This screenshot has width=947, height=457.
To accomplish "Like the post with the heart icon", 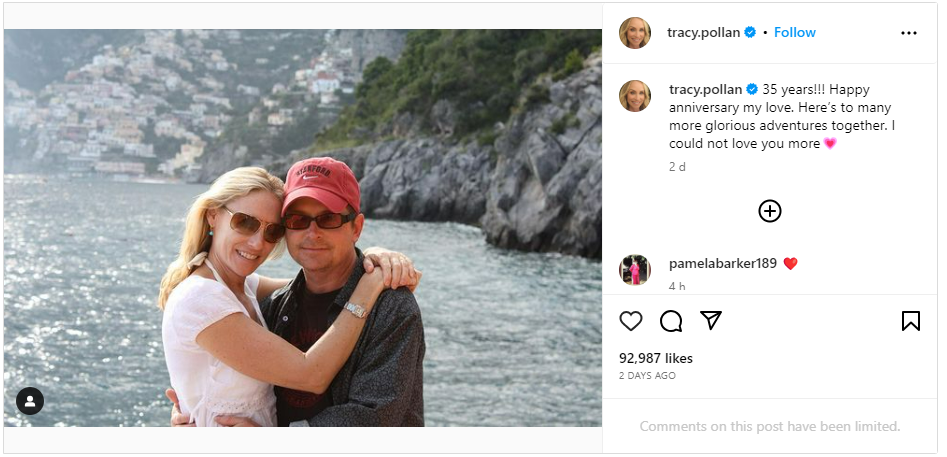I will [631, 321].
